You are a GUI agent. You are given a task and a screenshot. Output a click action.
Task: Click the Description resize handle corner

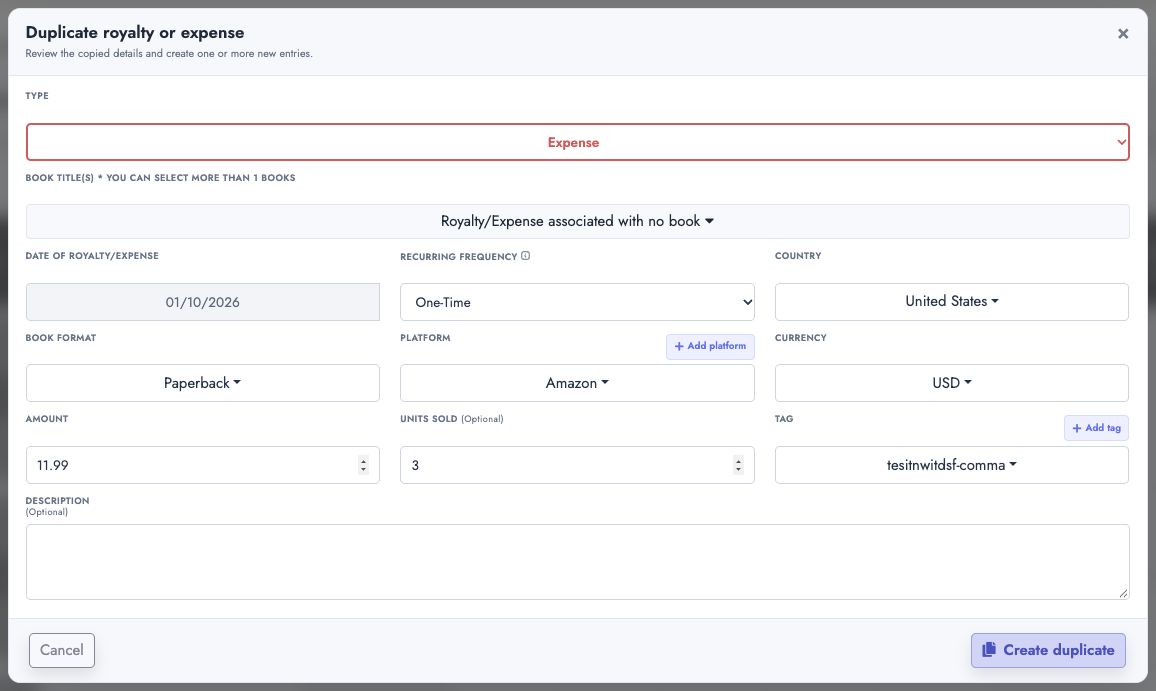tap(1123, 593)
